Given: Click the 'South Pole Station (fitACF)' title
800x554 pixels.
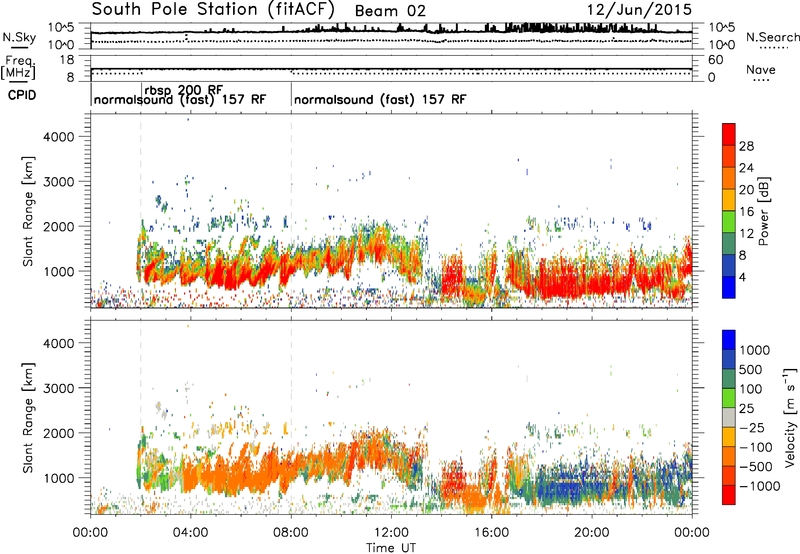Looking at the screenshot, I should (213, 9).
